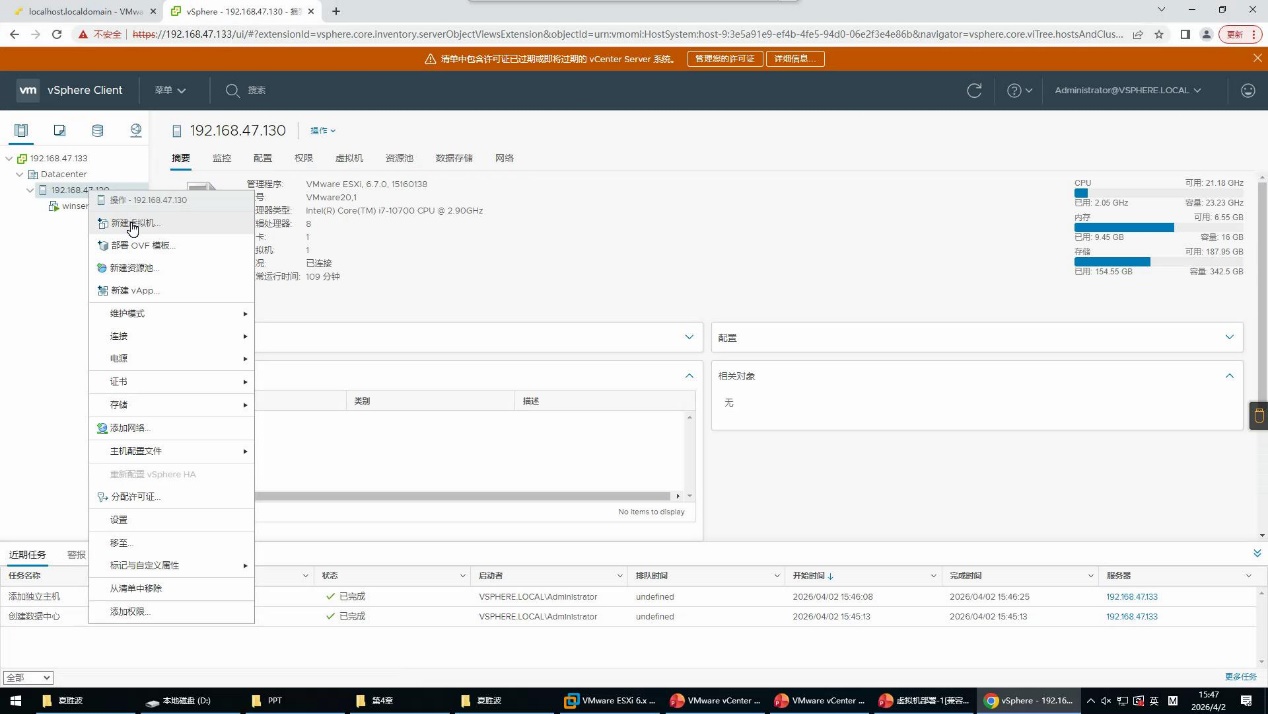The image size is (1268, 714).
Task: Open the 菜单 dropdown in the header
Action: tap(170, 90)
